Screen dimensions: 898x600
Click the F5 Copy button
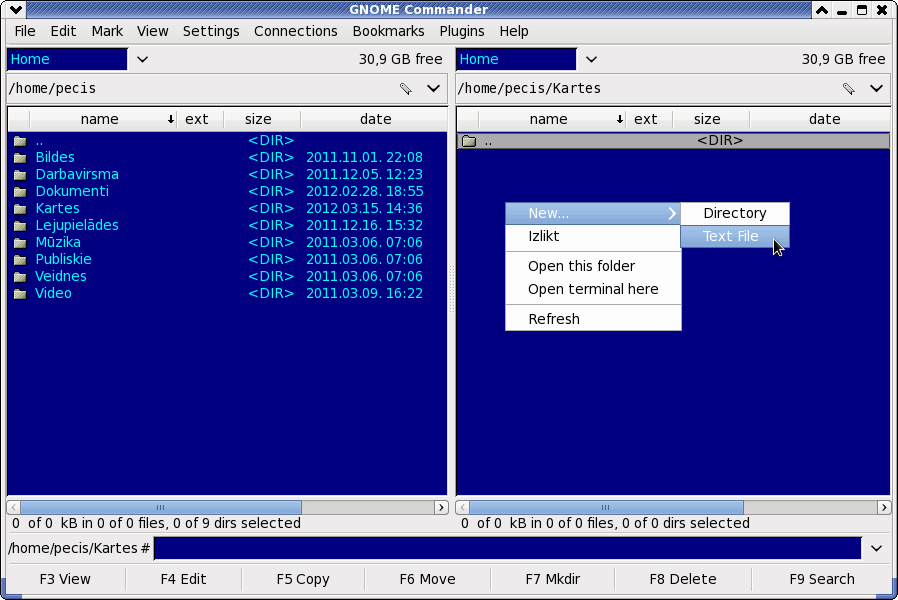point(303,579)
